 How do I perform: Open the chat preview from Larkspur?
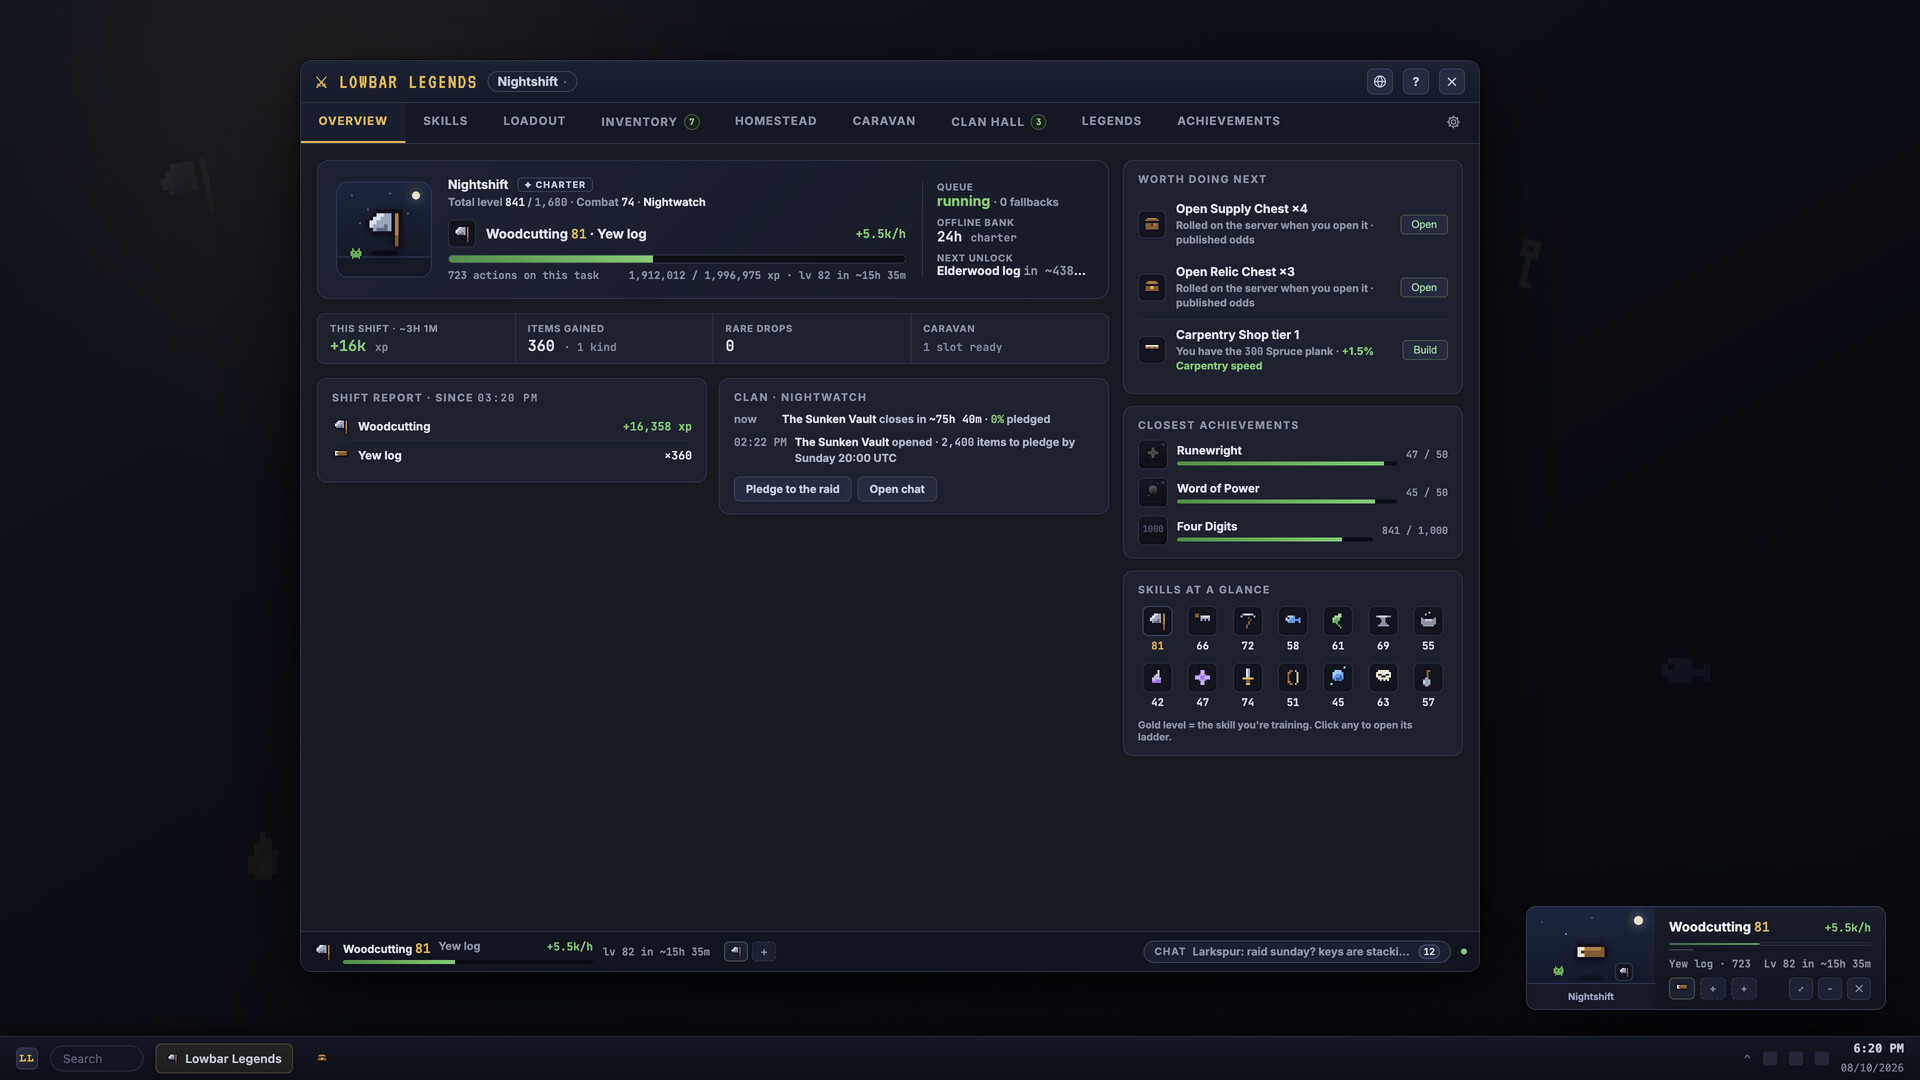[1297, 952]
